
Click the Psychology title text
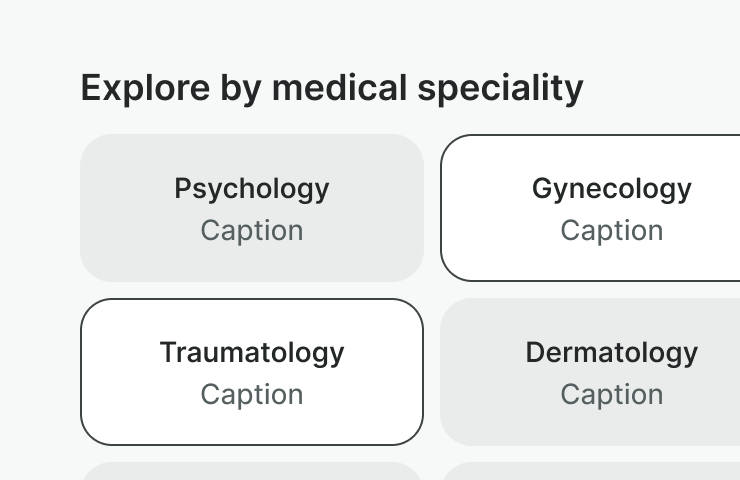pos(252,189)
